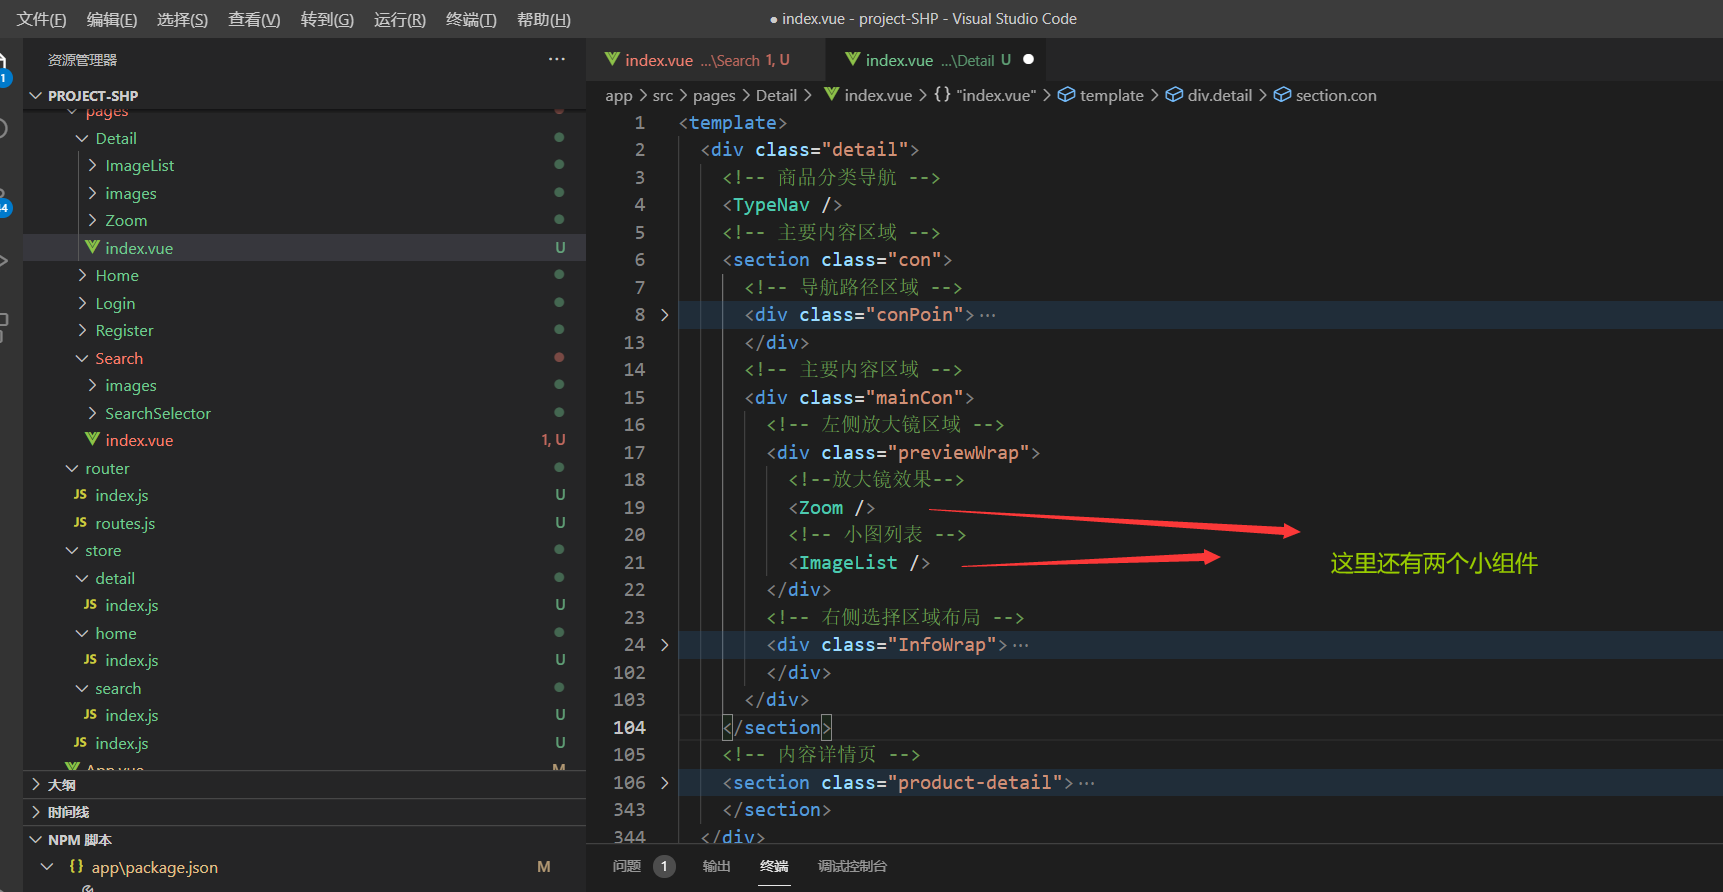Click JS icon of router index.js file
The image size is (1723, 892).
pos(80,494)
